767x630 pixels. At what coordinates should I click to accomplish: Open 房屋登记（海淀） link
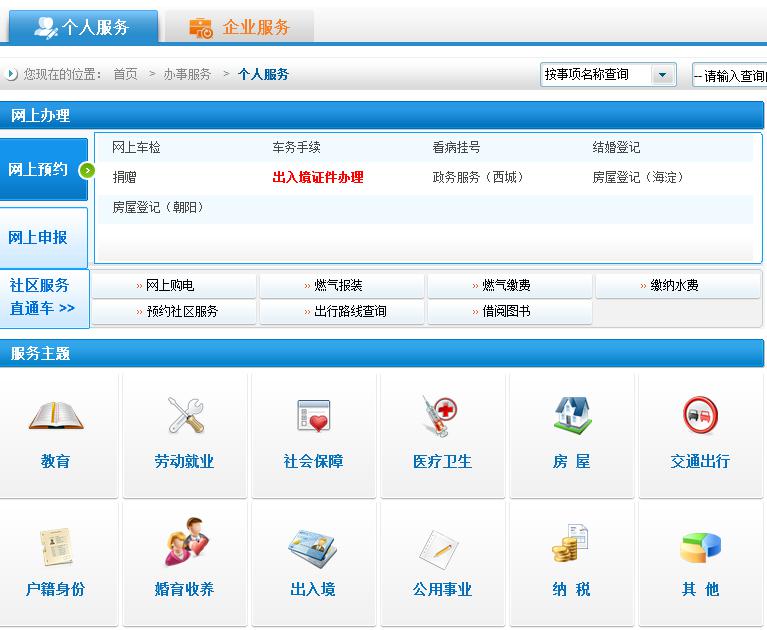pos(640,177)
